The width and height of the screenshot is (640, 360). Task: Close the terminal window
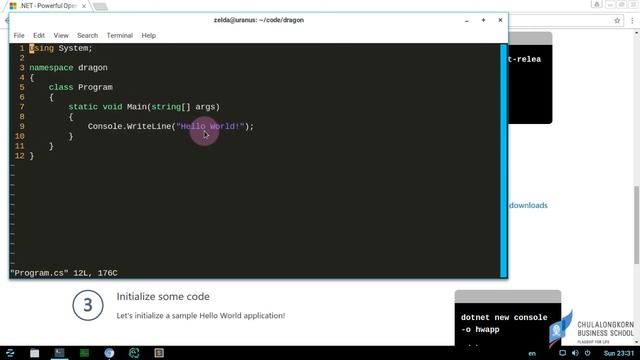500,20
